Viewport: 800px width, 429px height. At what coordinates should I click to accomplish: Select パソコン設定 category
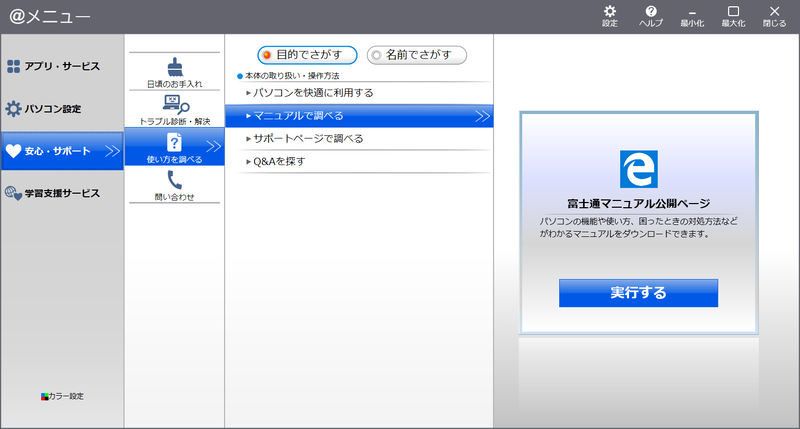coord(62,108)
